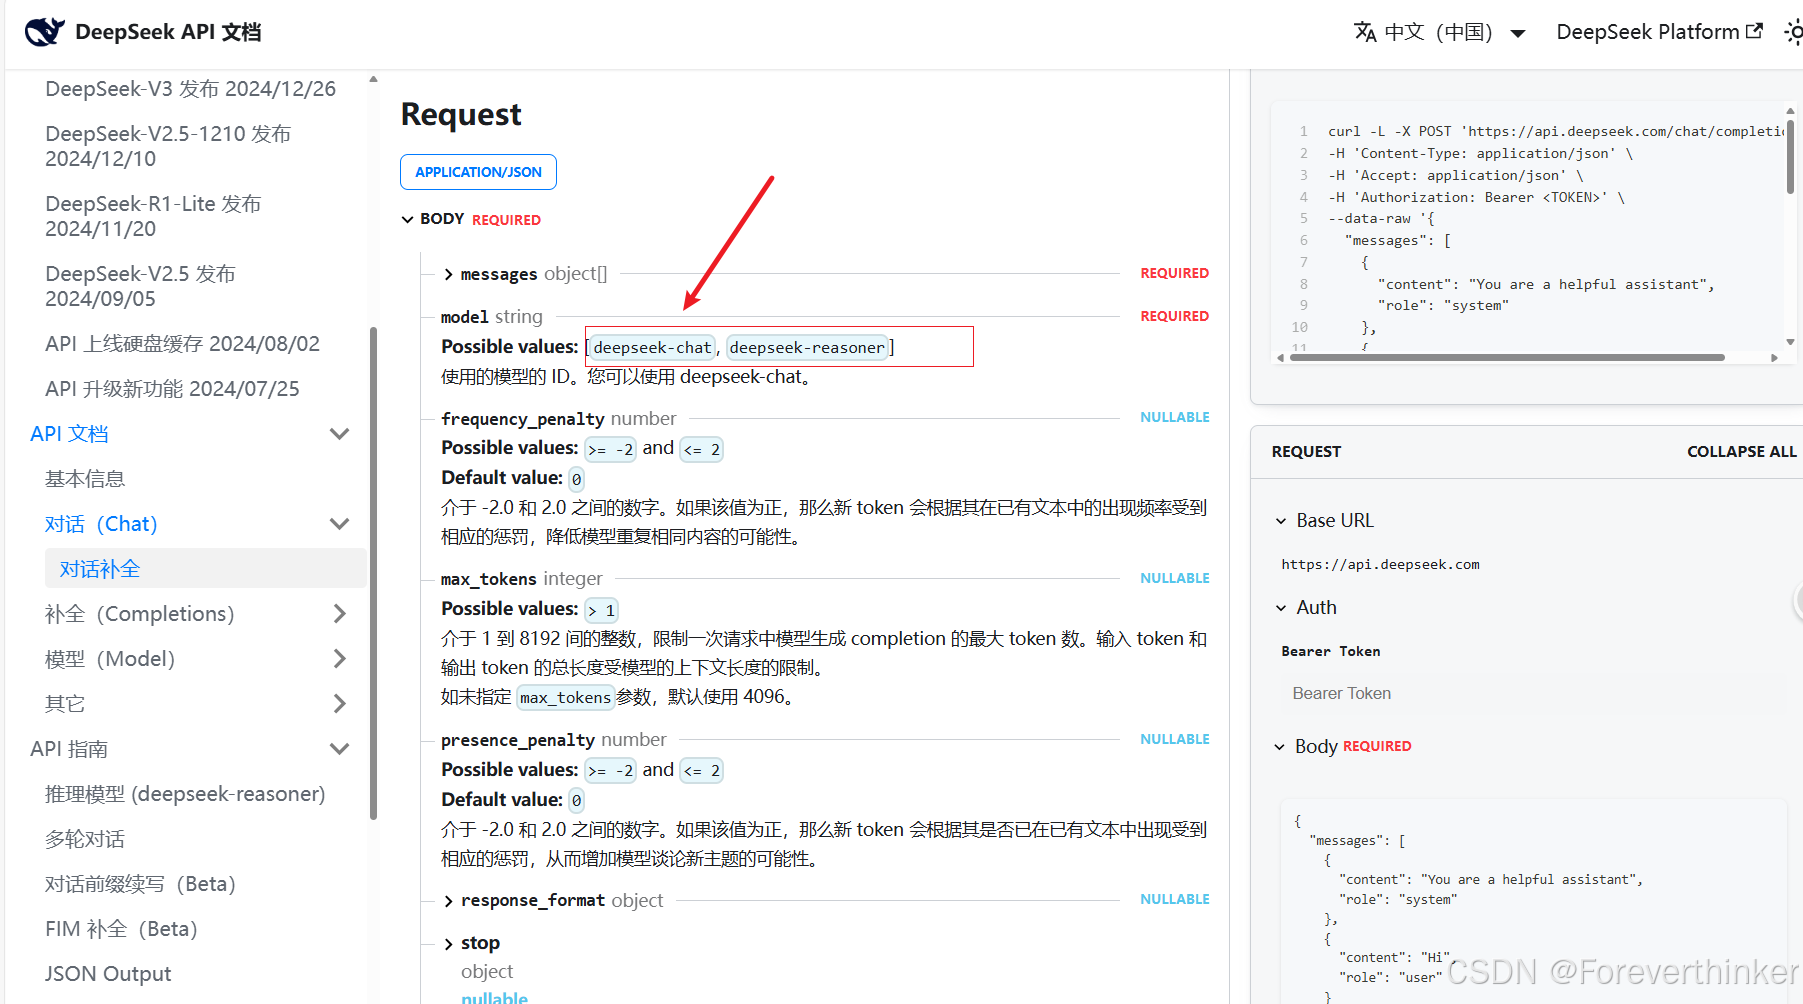Expand the stop field chevron
This screenshot has width=1803, height=1004.
tap(449, 944)
